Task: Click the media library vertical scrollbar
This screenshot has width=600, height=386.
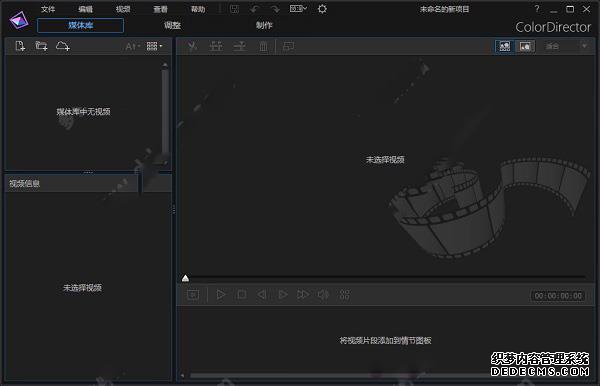Action: (x=165, y=111)
